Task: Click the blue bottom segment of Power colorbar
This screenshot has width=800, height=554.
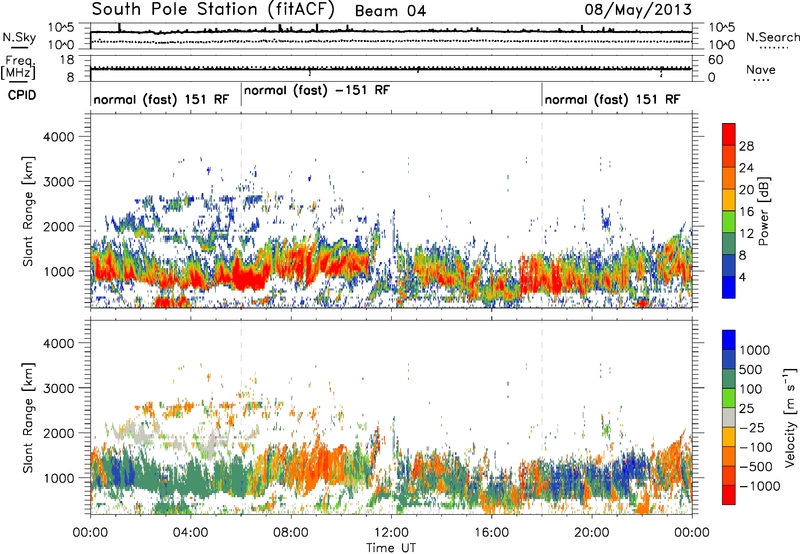Action: pos(729,287)
